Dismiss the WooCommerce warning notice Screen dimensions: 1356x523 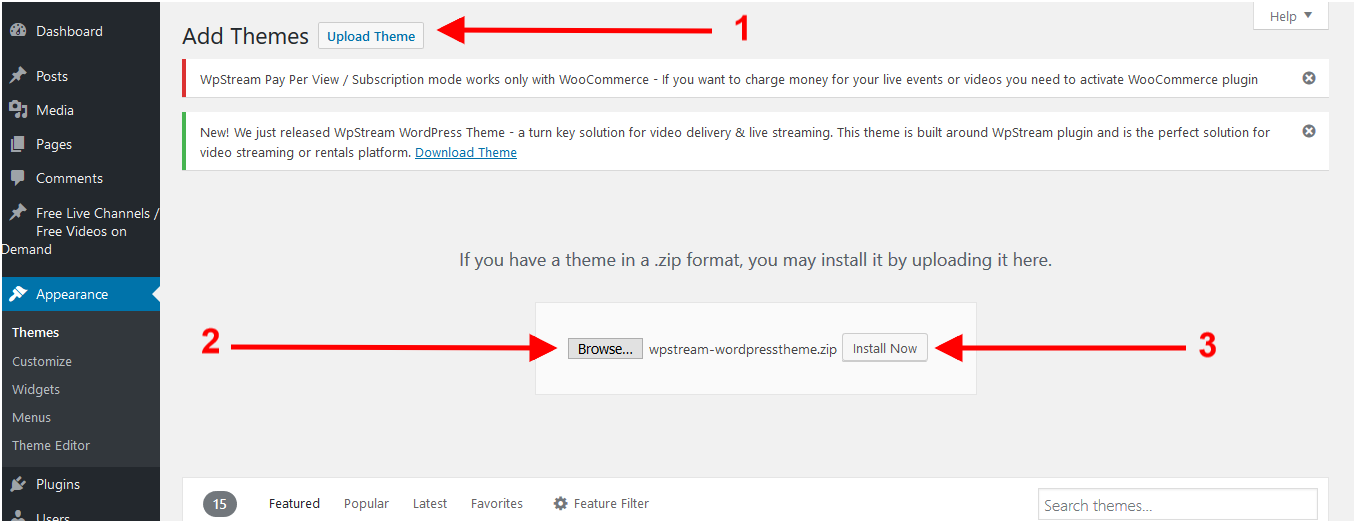[1309, 78]
